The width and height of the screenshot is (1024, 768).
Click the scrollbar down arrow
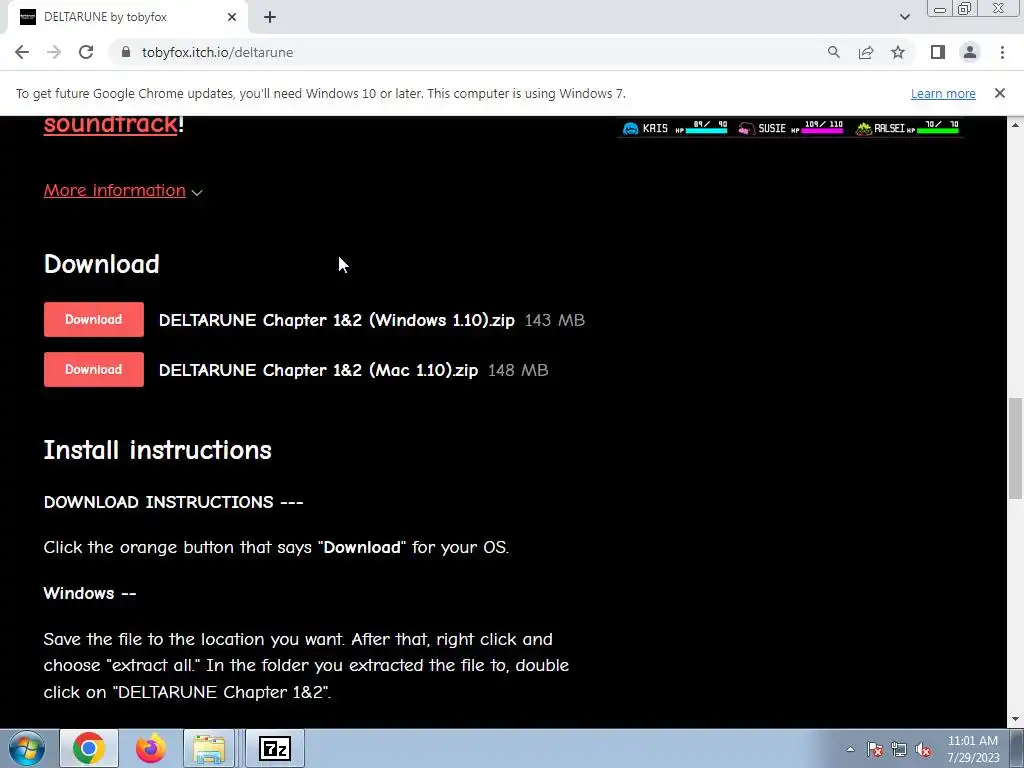(x=1015, y=720)
